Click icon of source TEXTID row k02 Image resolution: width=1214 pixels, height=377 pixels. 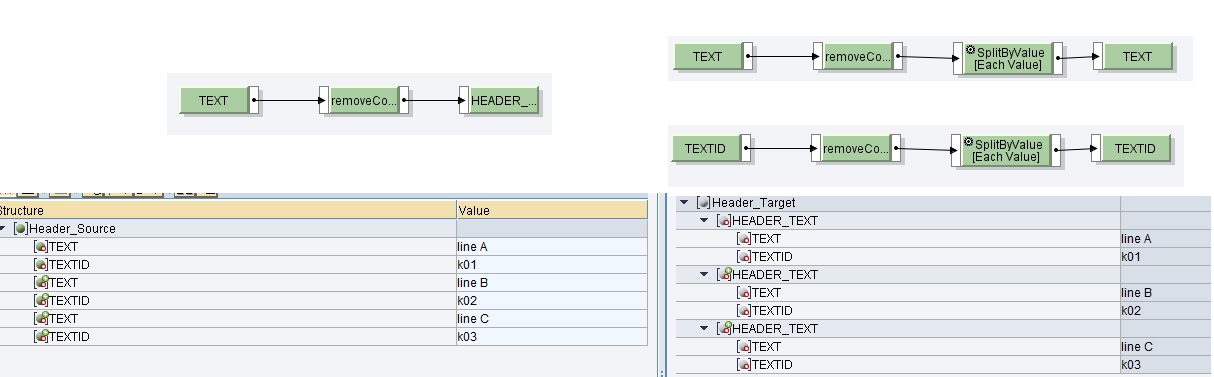coord(41,301)
